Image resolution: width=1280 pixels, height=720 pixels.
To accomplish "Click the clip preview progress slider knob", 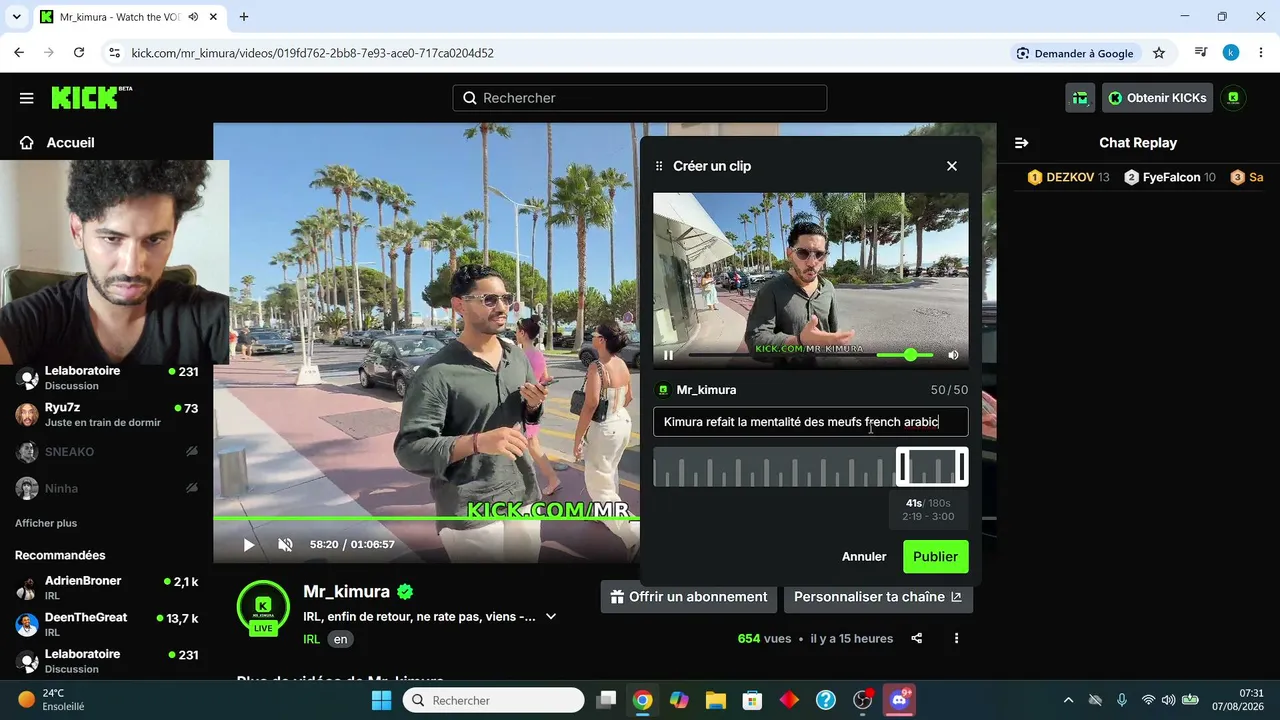I will point(910,355).
